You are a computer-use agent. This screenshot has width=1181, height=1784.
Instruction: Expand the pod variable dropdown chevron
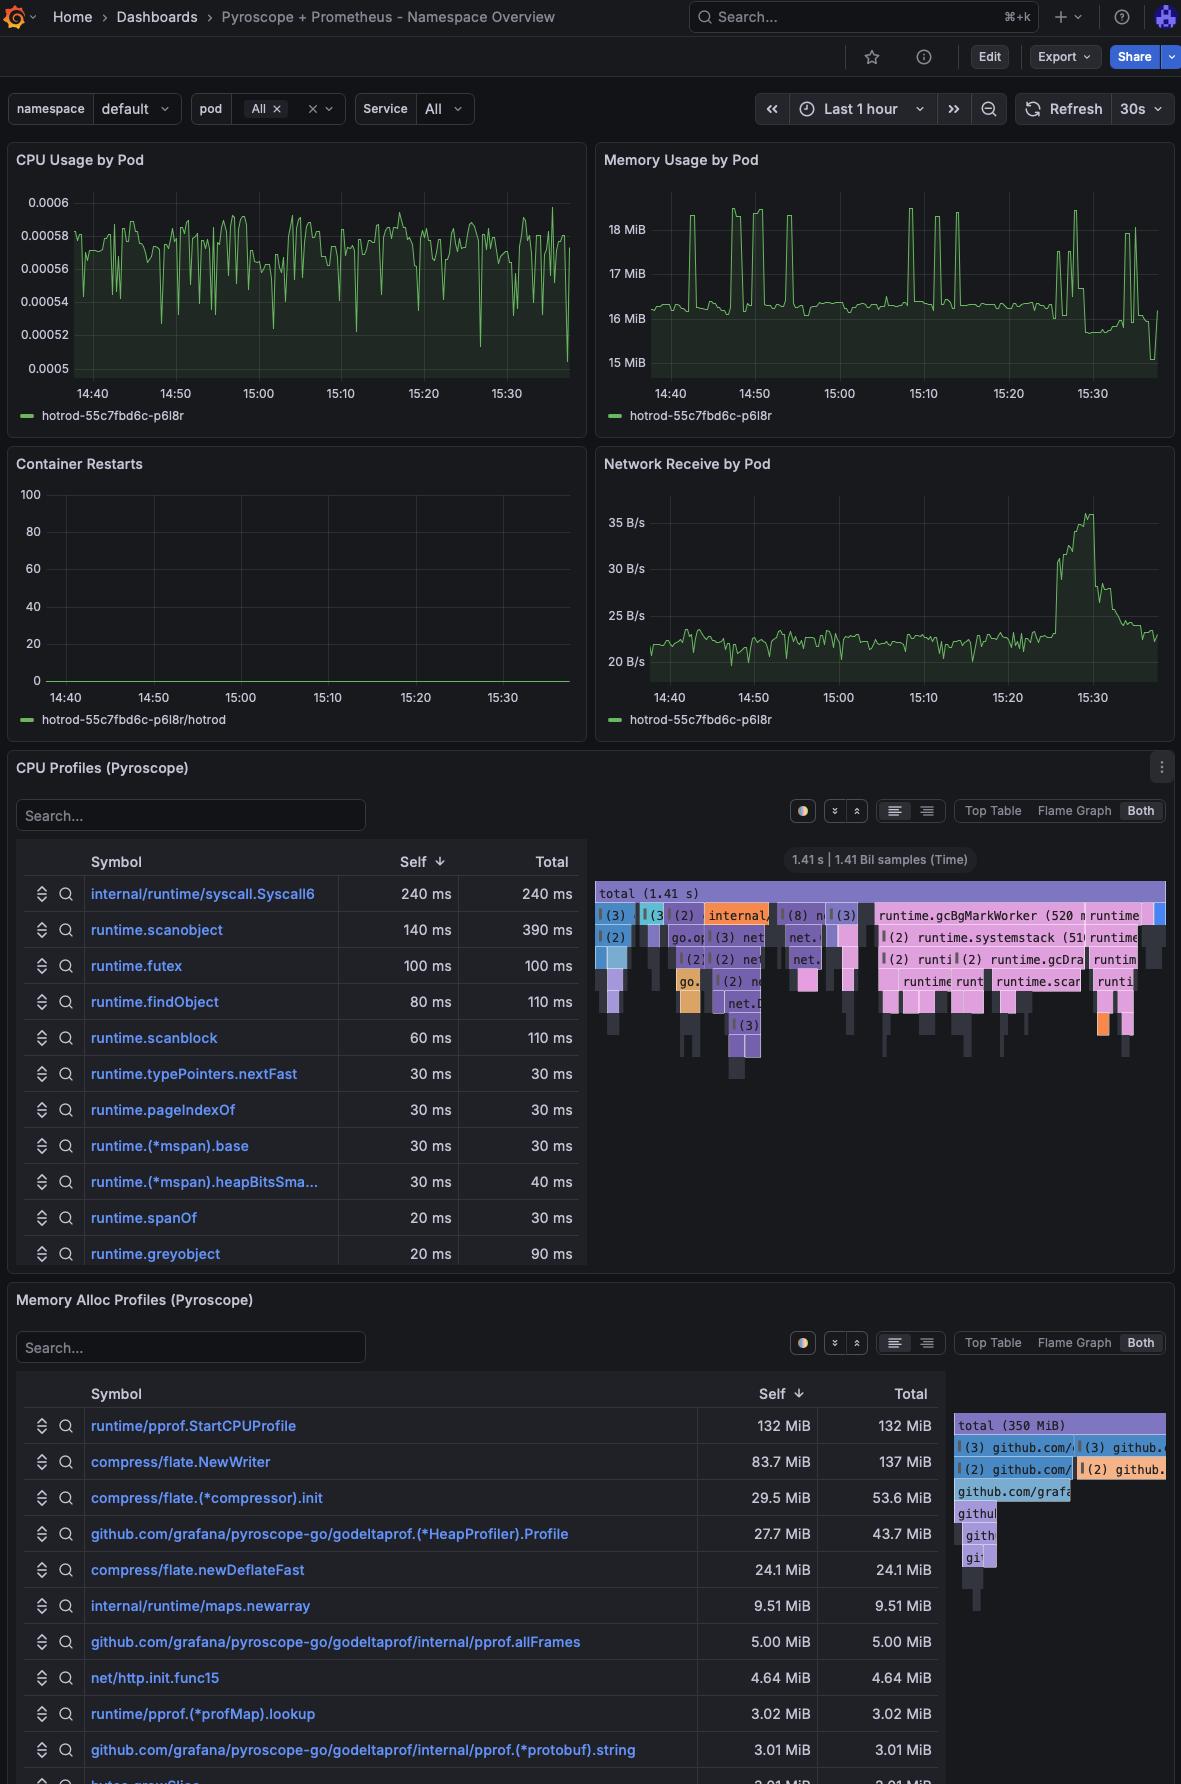pyautogui.click(x=329, y=109)
